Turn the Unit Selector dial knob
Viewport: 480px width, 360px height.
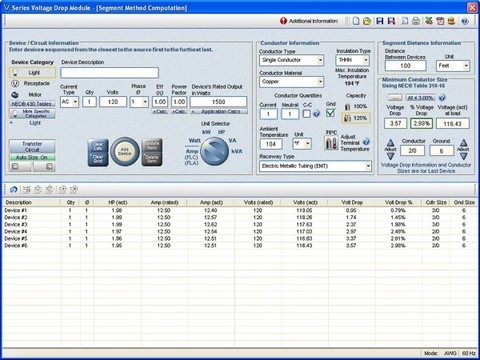tap(214, 152)
